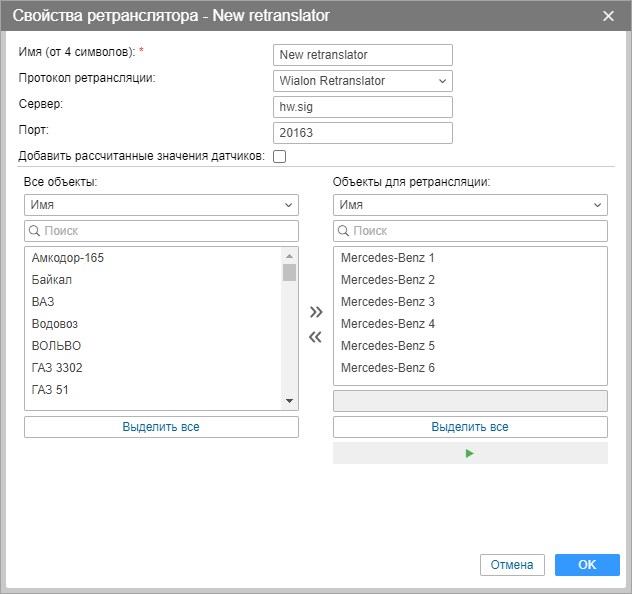Screen dimensions: 632x594
Task: Click the Отмена button
Action: tap(512, 565)
